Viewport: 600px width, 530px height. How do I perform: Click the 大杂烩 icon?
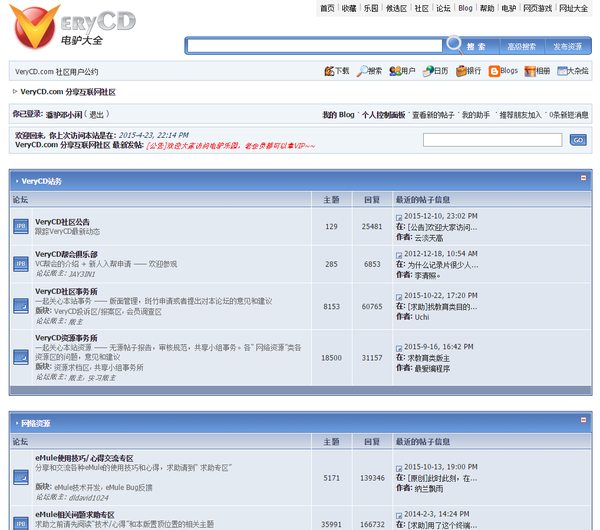tap(562, 71)
